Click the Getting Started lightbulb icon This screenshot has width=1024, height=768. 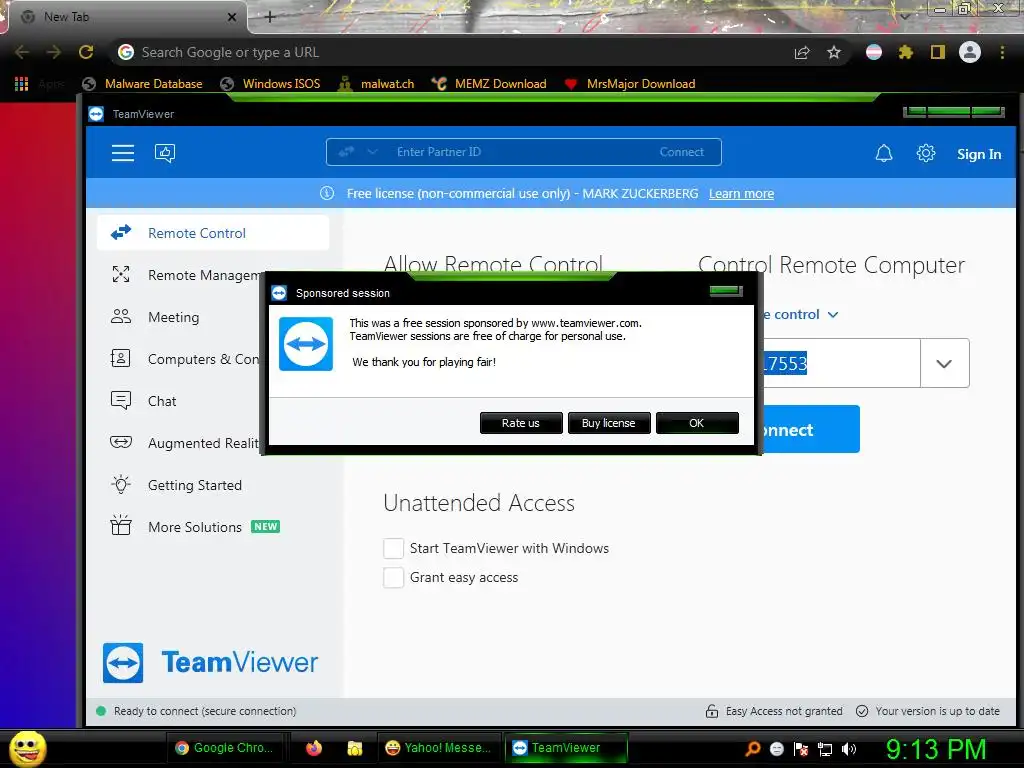pyautogui.click(x=121, y=485)
